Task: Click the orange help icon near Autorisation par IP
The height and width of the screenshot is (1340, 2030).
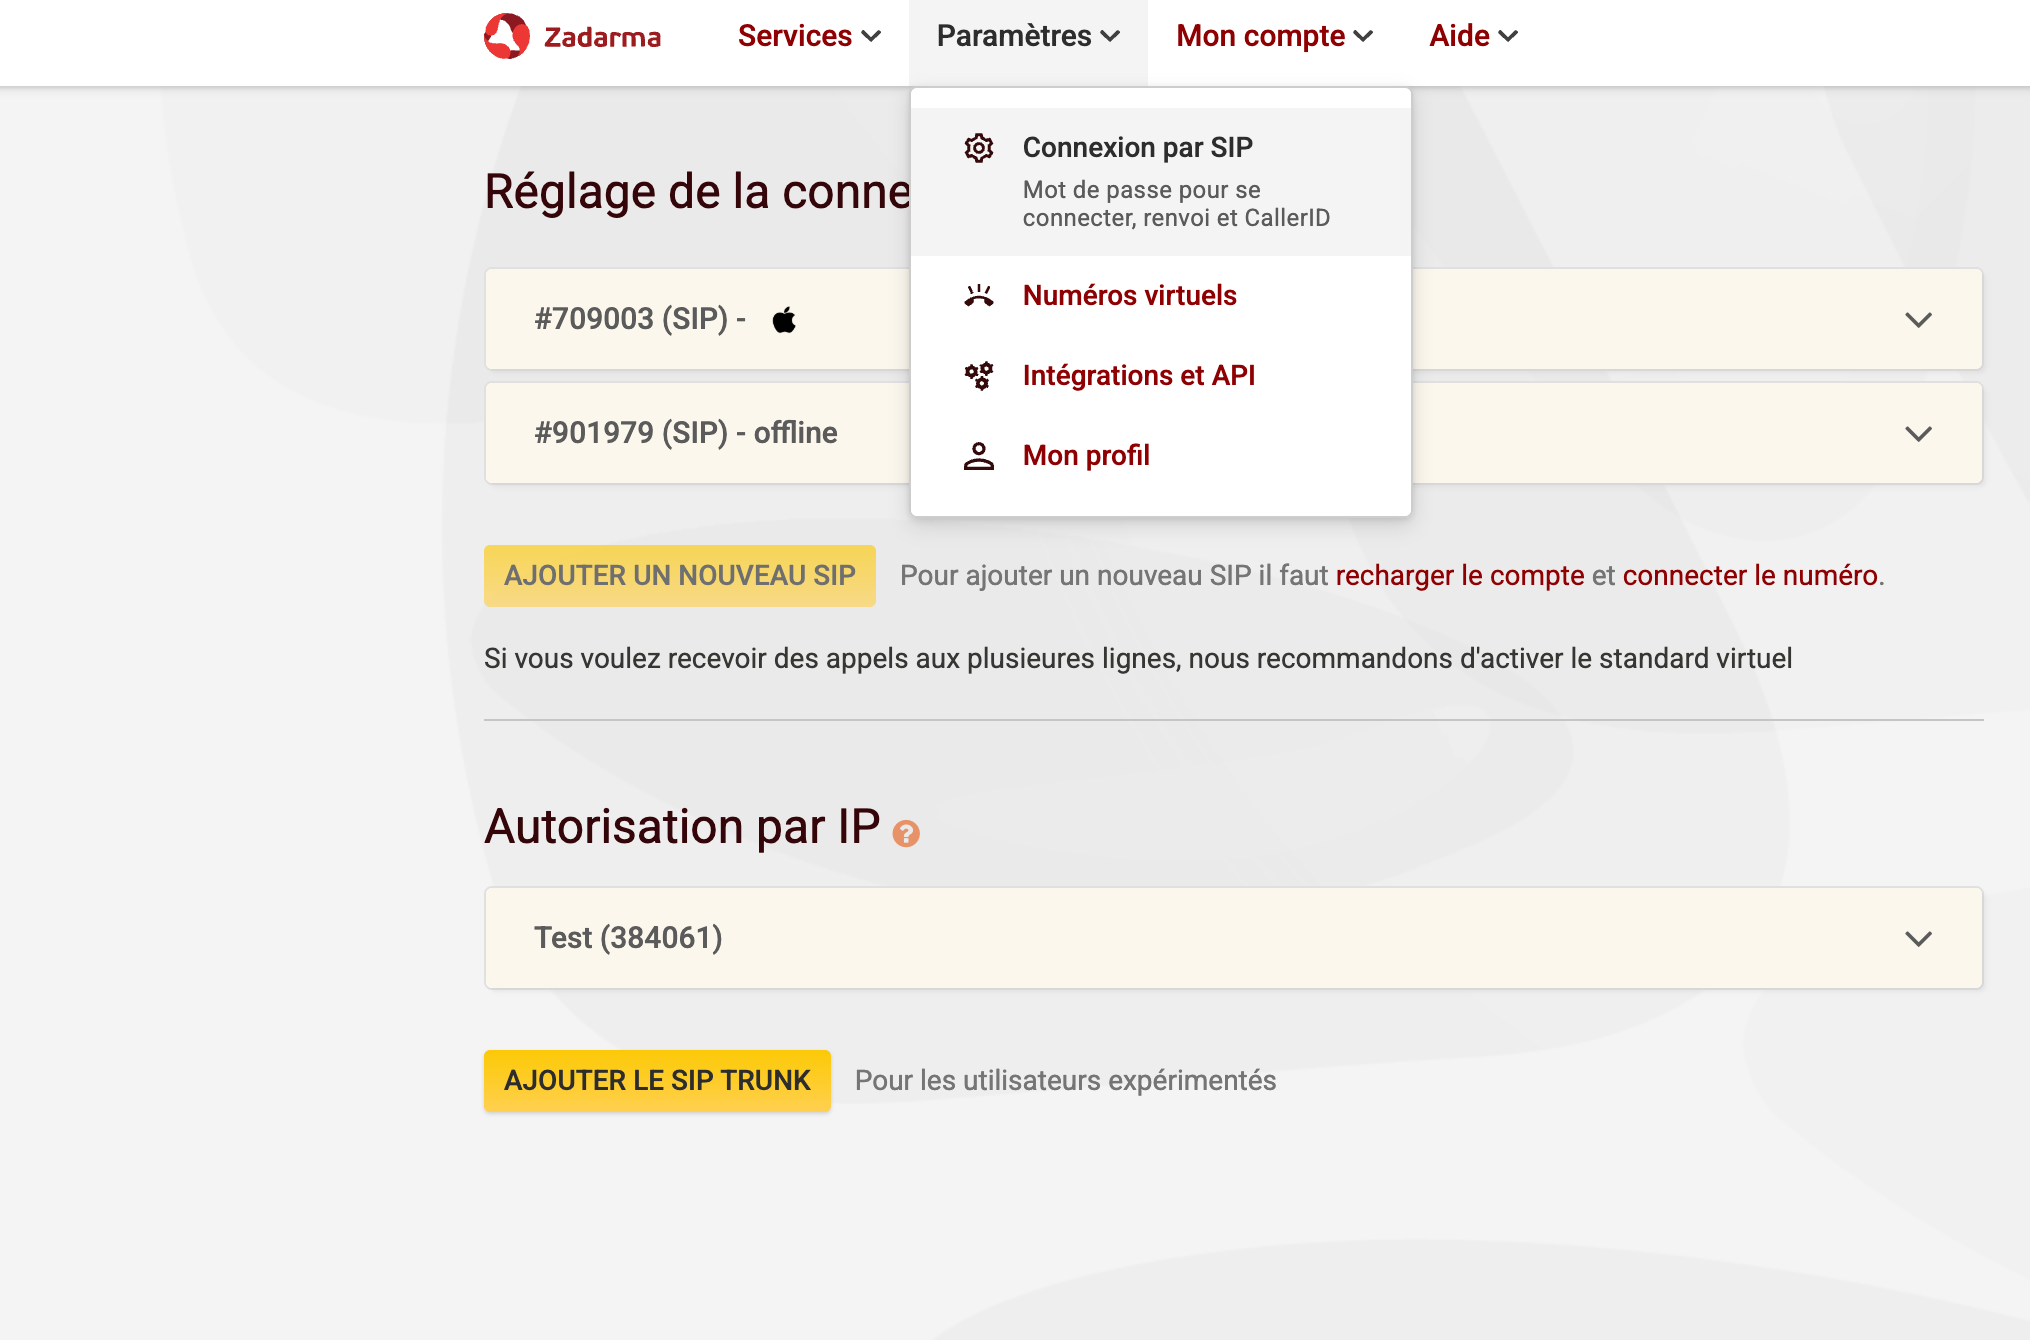Action: click(906, 833)
